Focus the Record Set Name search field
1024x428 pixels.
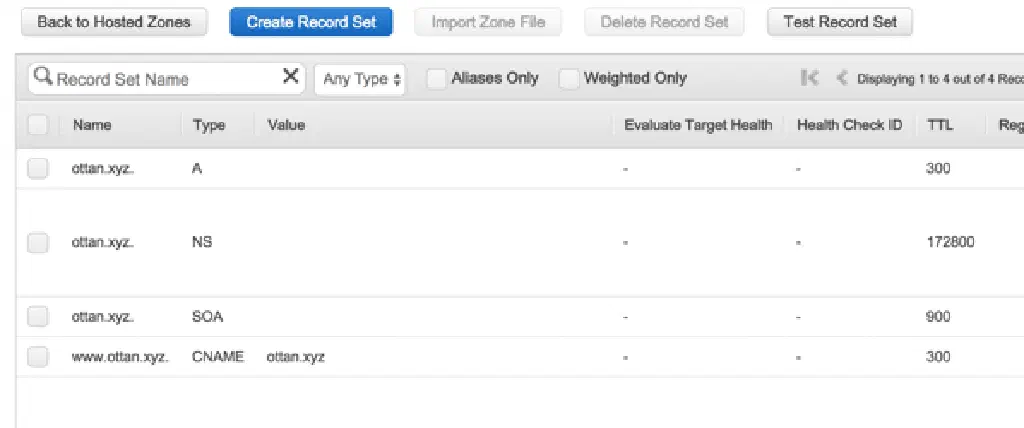[165, 79]
